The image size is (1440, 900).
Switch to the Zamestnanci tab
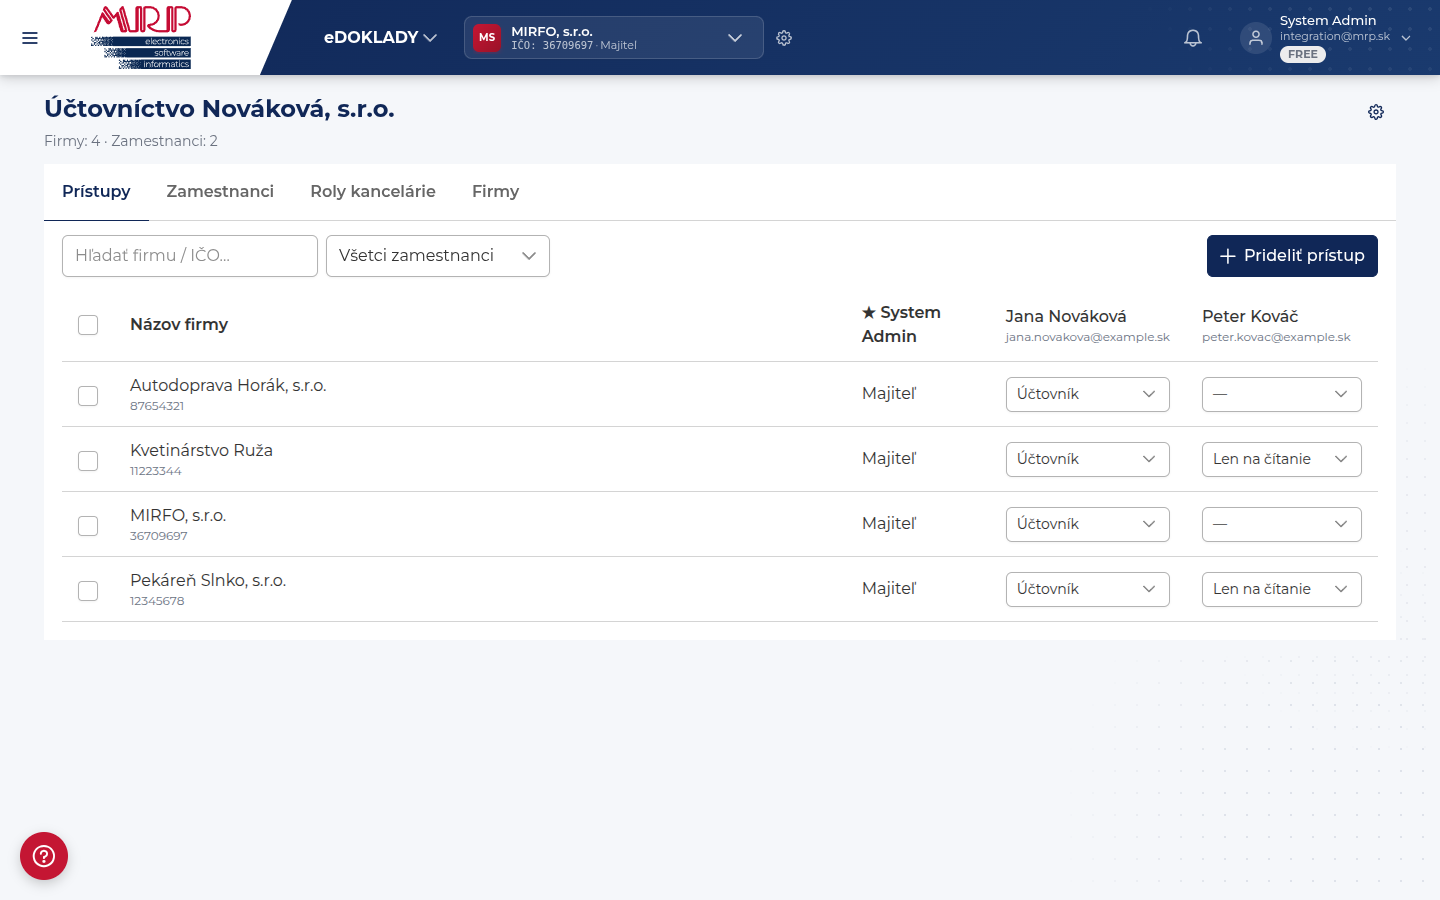click(x=220, y=192)
